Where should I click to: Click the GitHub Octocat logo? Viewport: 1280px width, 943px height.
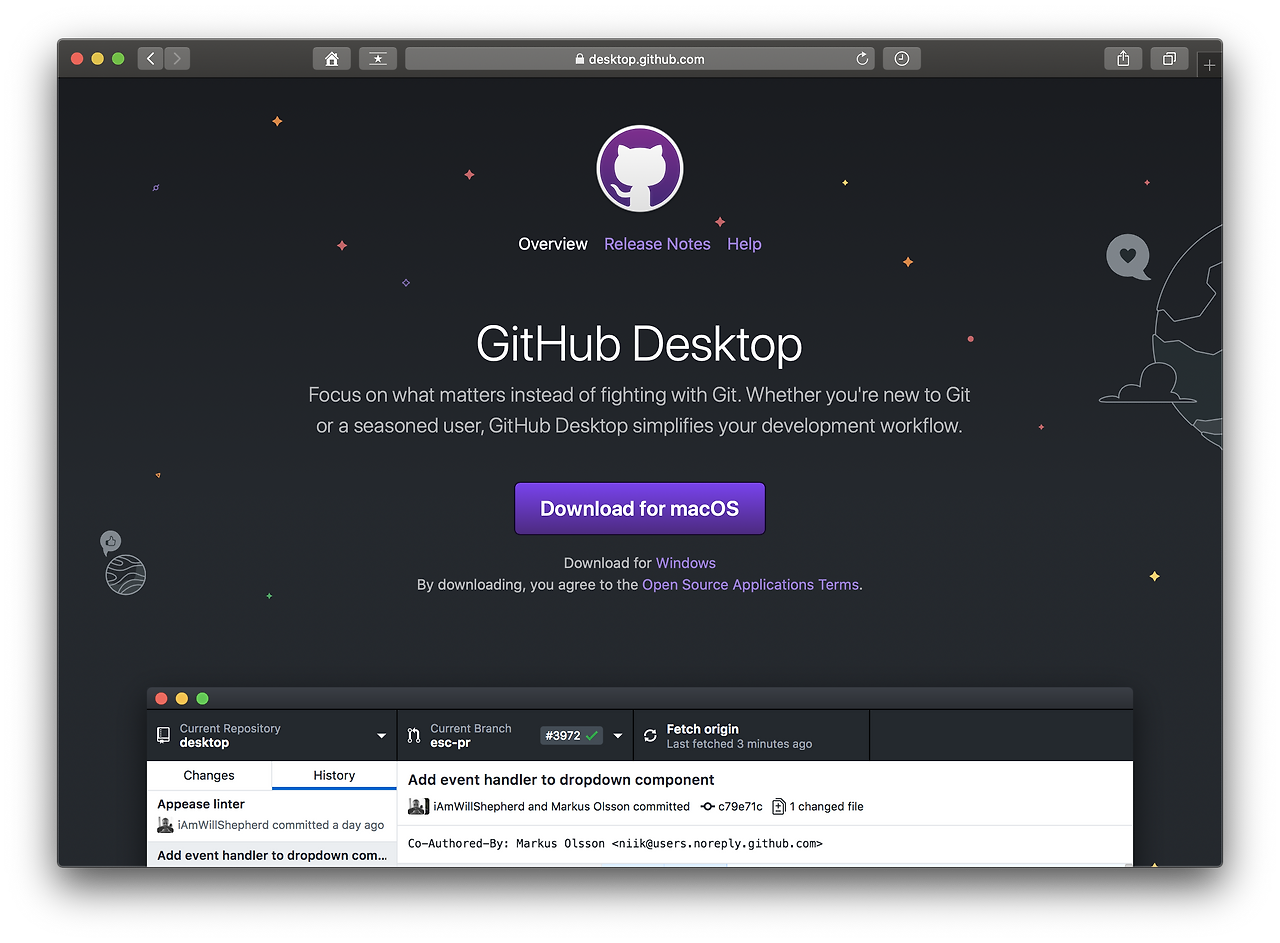click(640, 169)
